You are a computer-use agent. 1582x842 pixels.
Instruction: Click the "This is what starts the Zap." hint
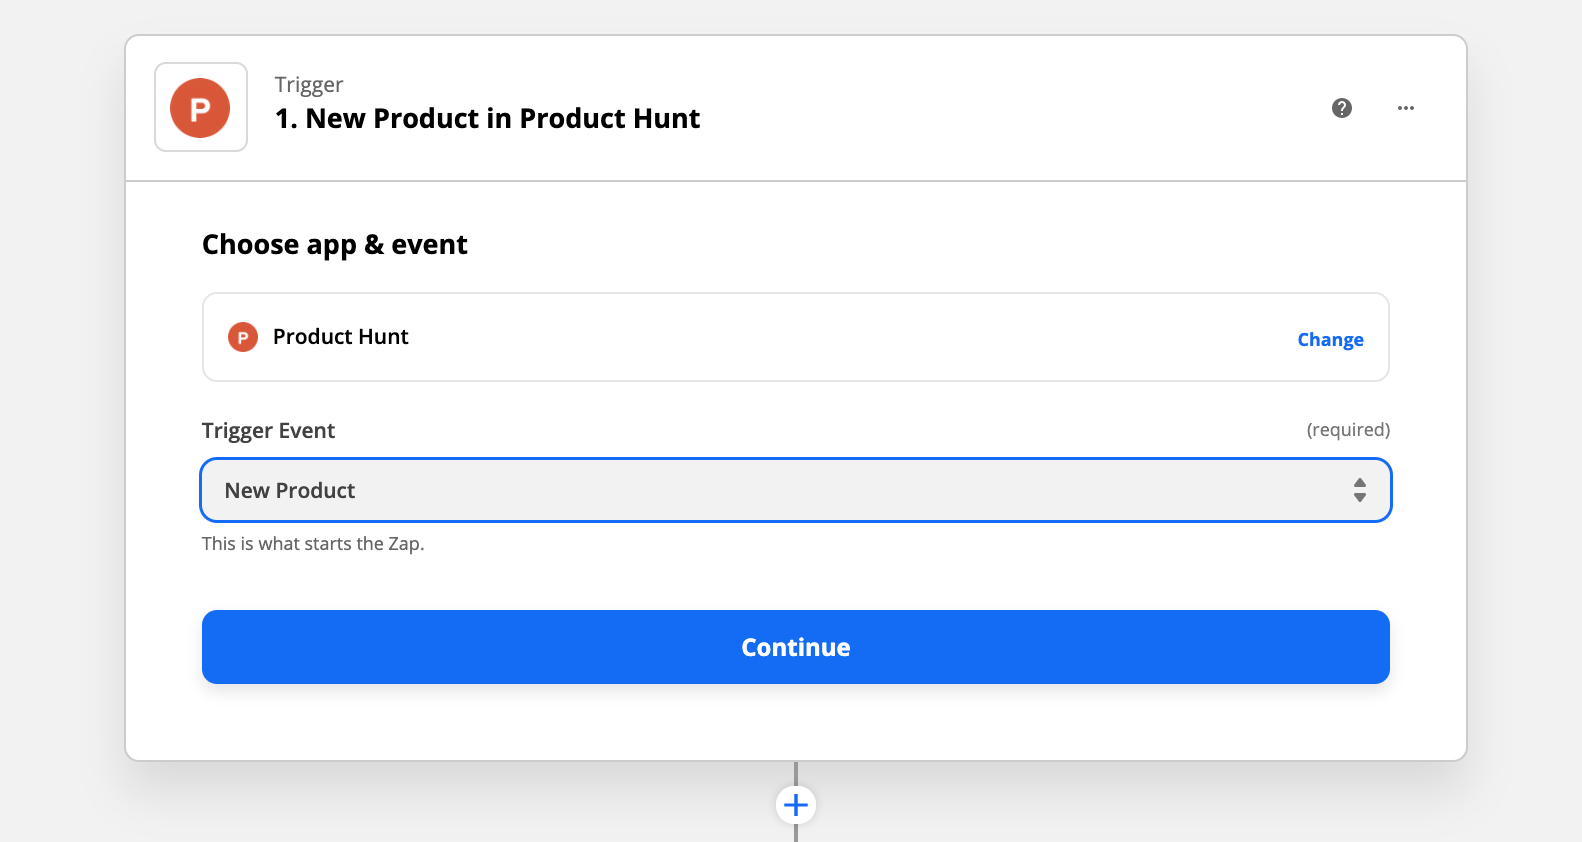[313, 544]
